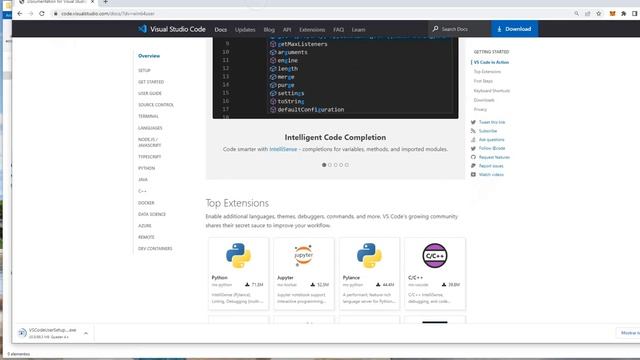This screenshot has width=640, height=360.
Task: Expand the DEV CONTAINERS section in sidebar
Action: (x=155, y=249)
